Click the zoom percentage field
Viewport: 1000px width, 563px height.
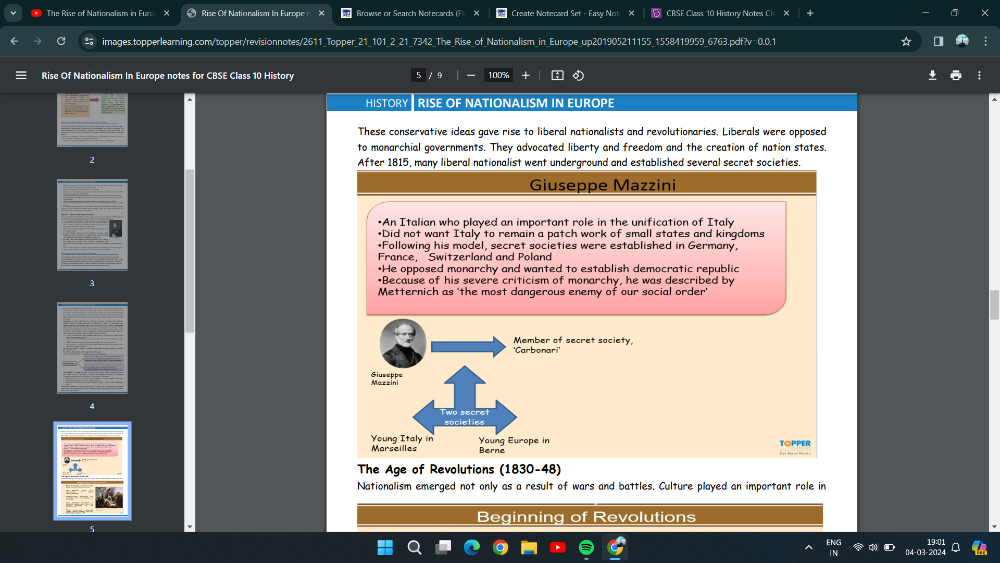click(x=498, y=75)
